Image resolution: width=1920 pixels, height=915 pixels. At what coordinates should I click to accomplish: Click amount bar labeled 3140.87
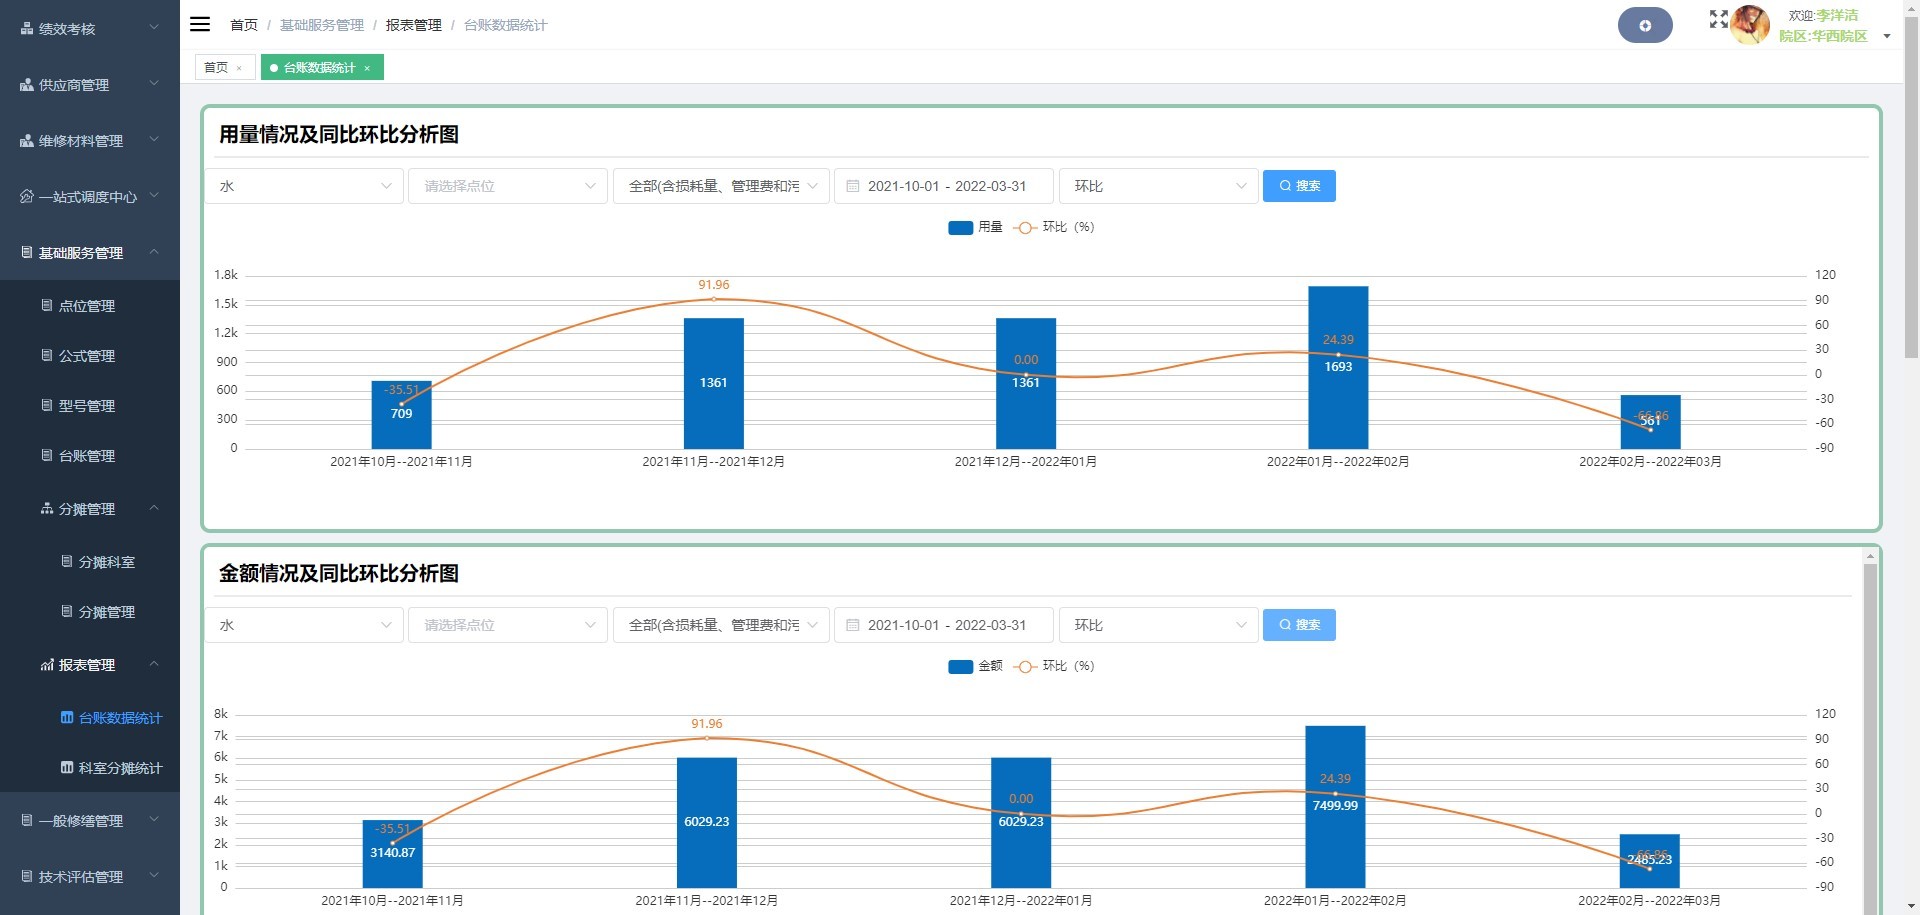tap(392, 853)
